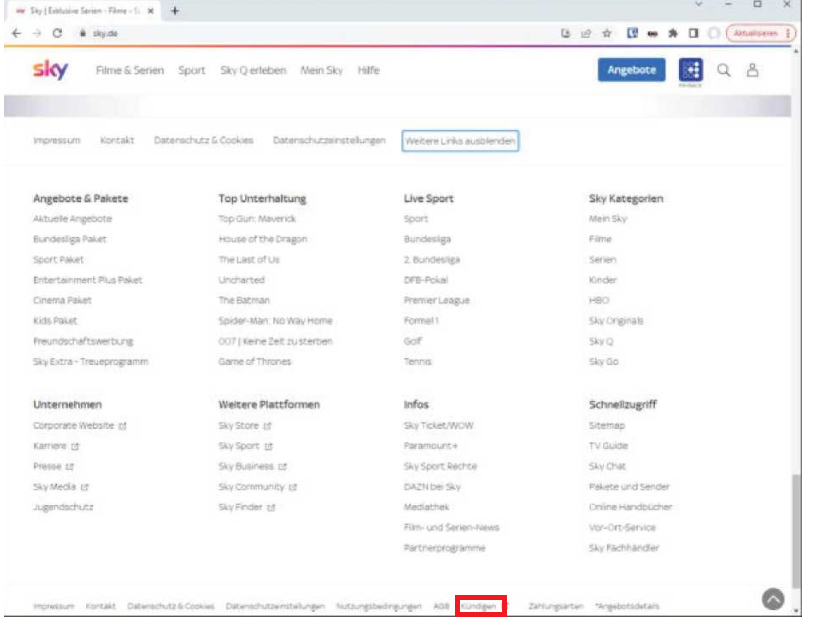Open the top Kontakt link

[117, 140]
